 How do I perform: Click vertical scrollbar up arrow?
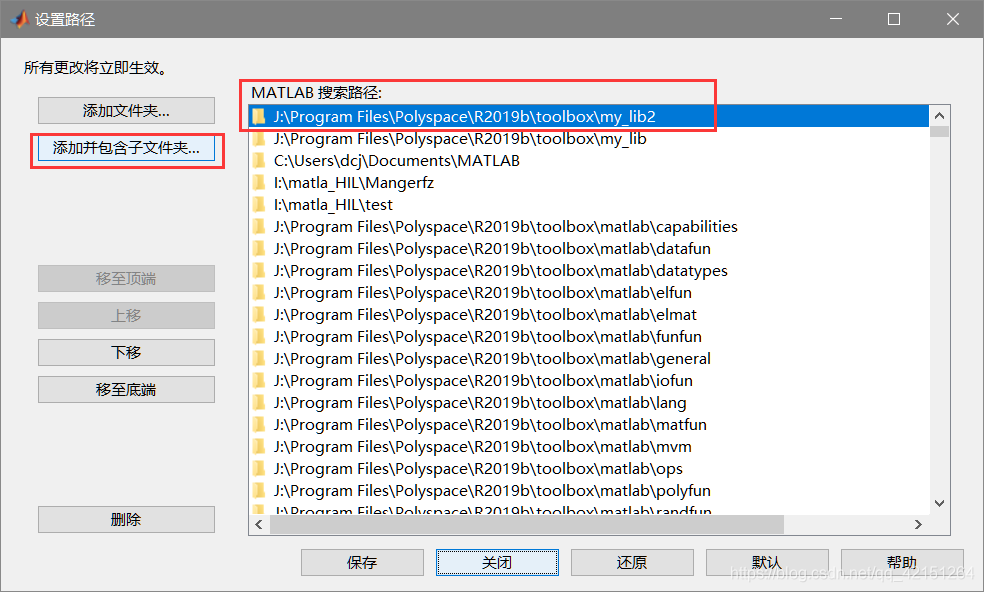pos(939,116)
